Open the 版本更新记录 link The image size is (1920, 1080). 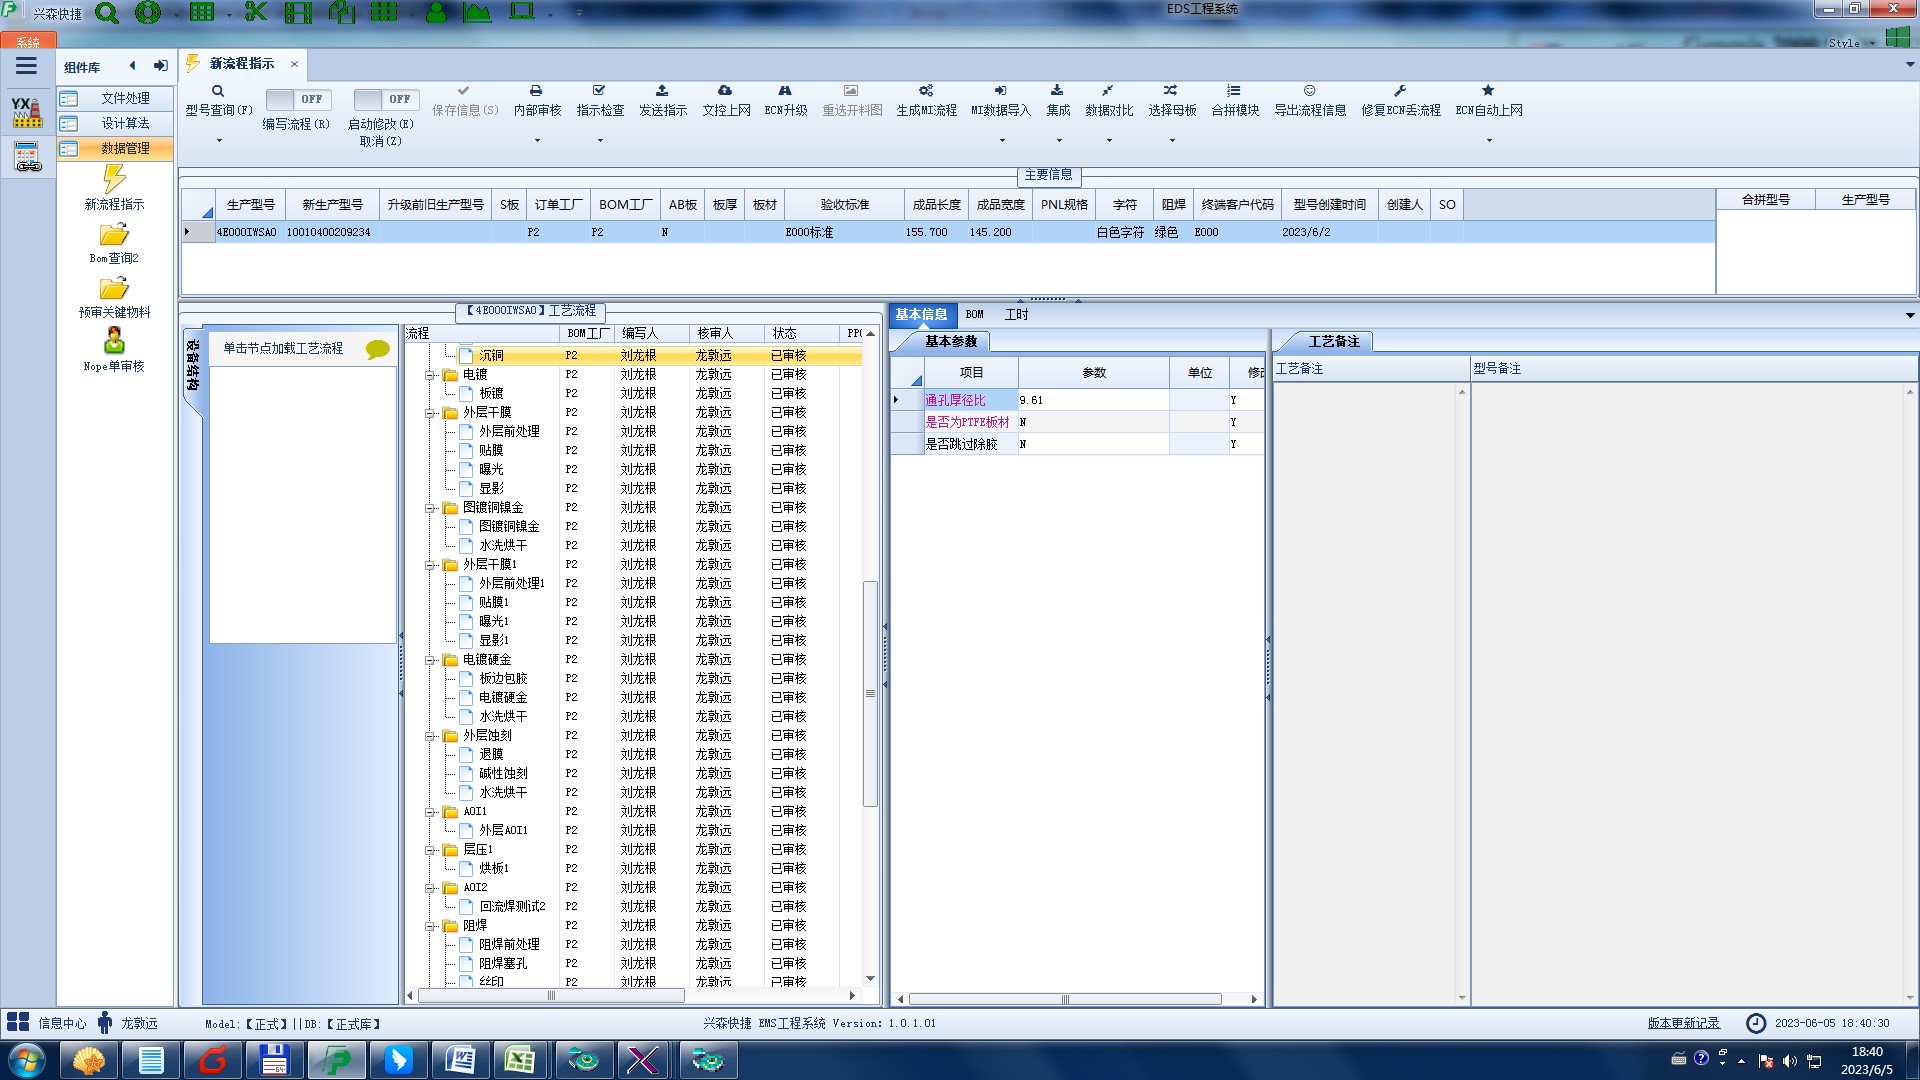tap(1684, 1024)
